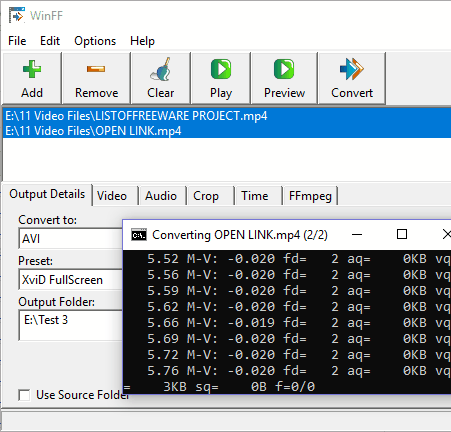Screen dimensions: 451x432
Task: Click the console icon in Converting window title
Action: [x=139, y=235]
